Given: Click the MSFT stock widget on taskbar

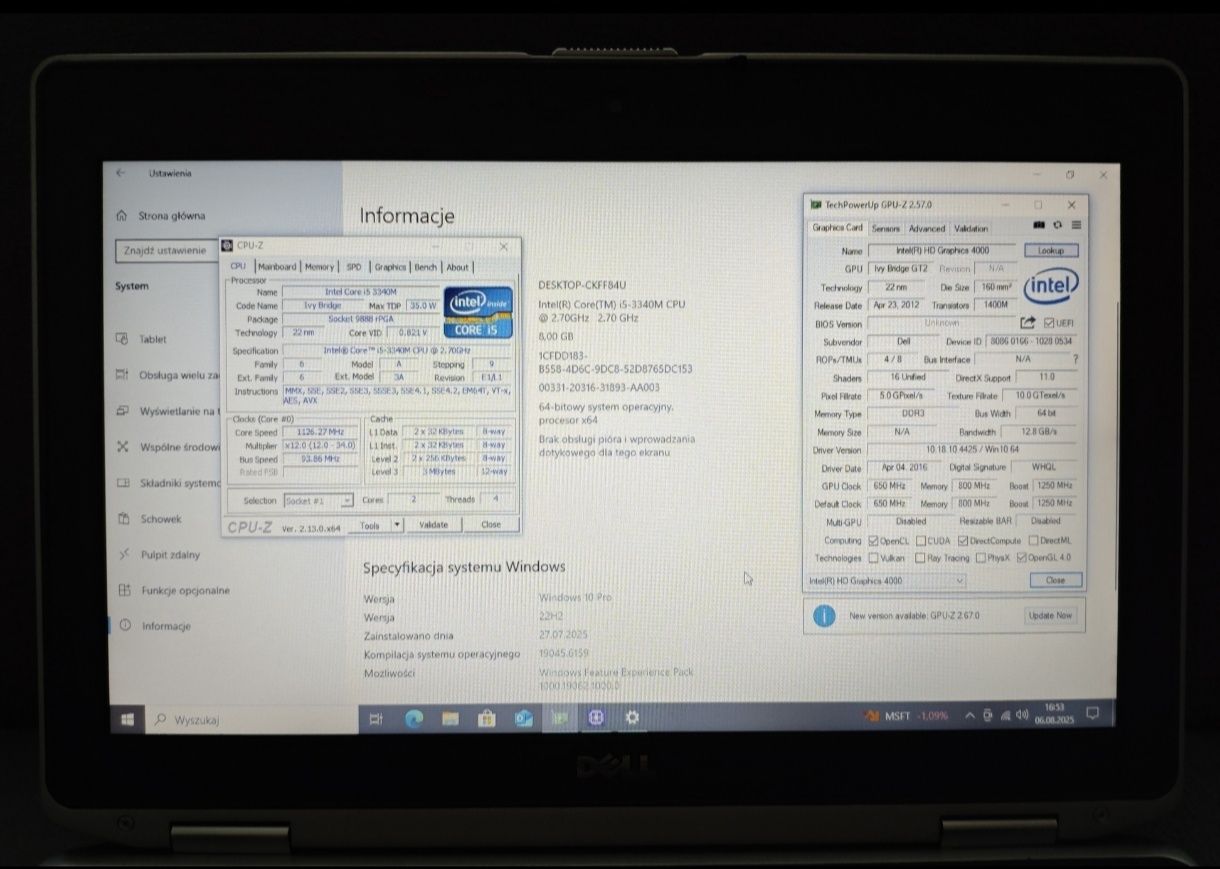Looking at the screenshot, I should [x=905, y=716].
